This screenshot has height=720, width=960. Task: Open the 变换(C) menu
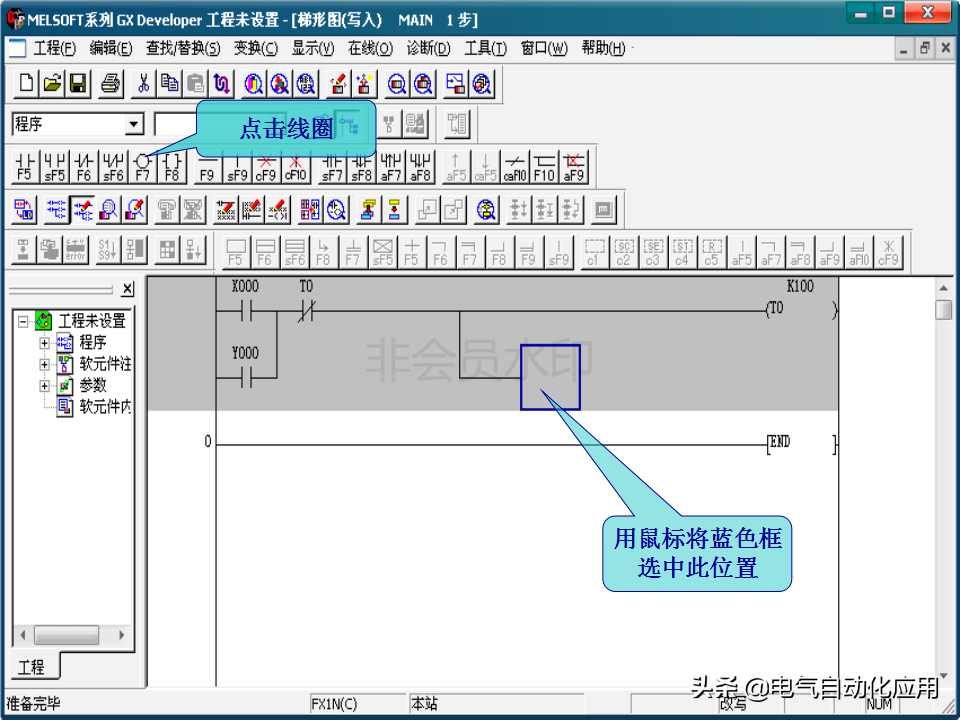tap(255, 48)
